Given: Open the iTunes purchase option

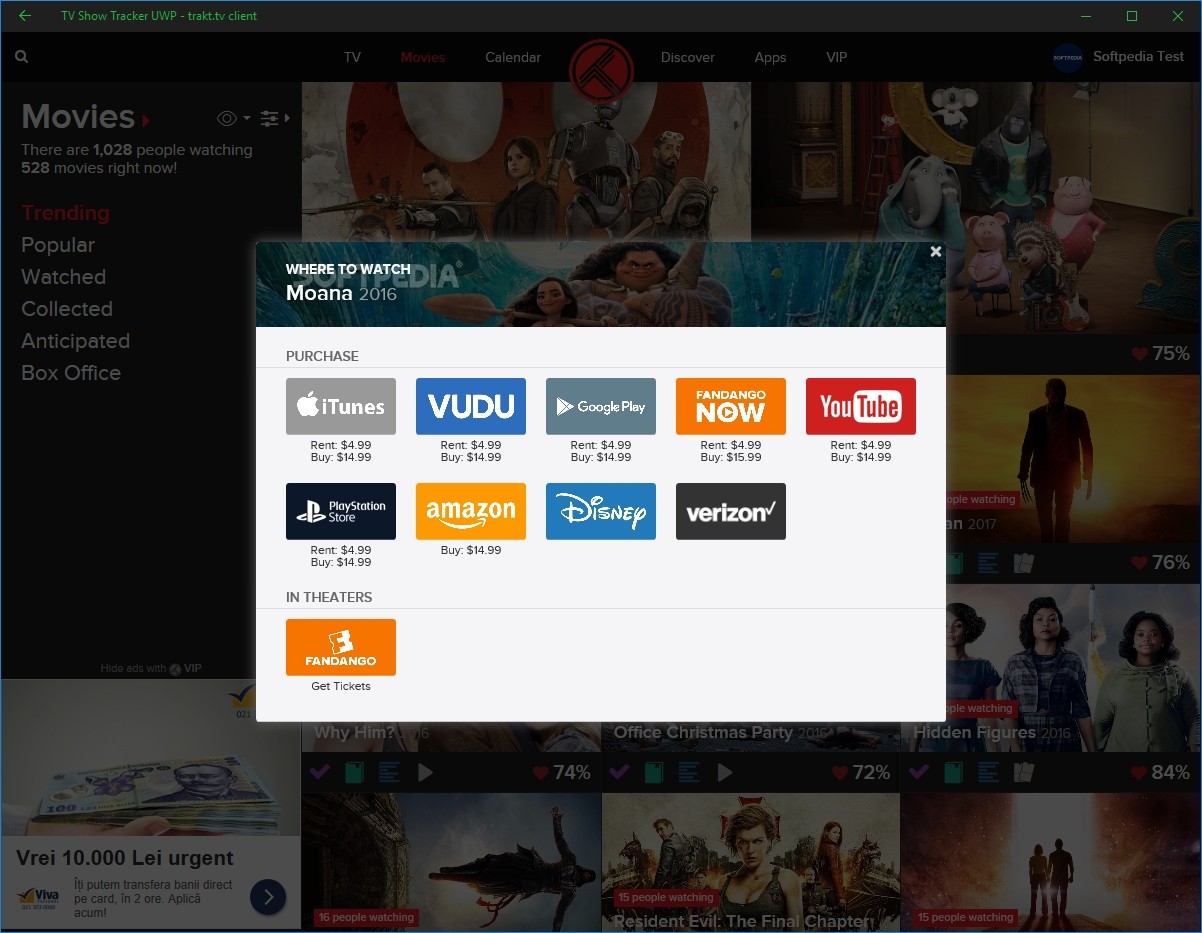Looking at the screenshot, I should pyautogui.click(x=341, y=406).
